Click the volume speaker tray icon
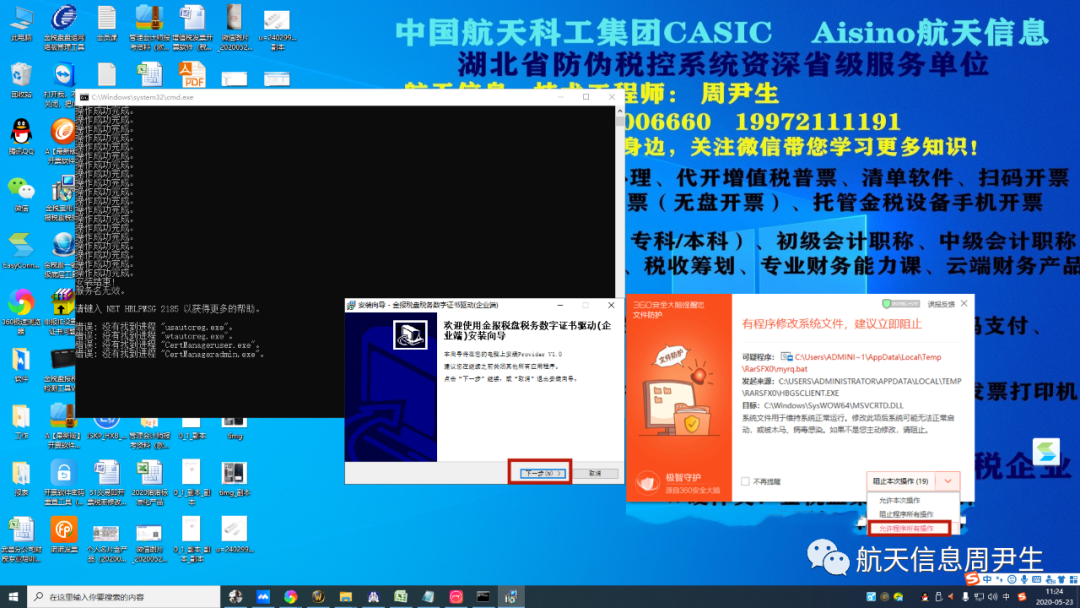This screenshot has height=608, width=1080. pyautogui.click(x=992, y=597)
